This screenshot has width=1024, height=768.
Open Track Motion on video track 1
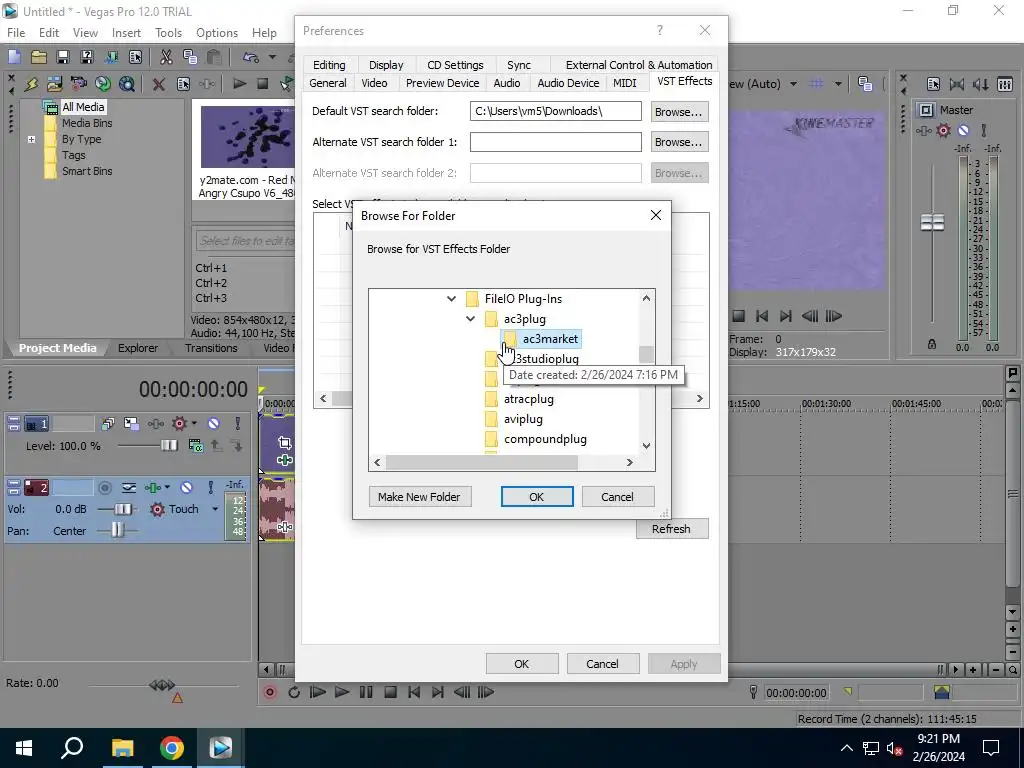131,424
